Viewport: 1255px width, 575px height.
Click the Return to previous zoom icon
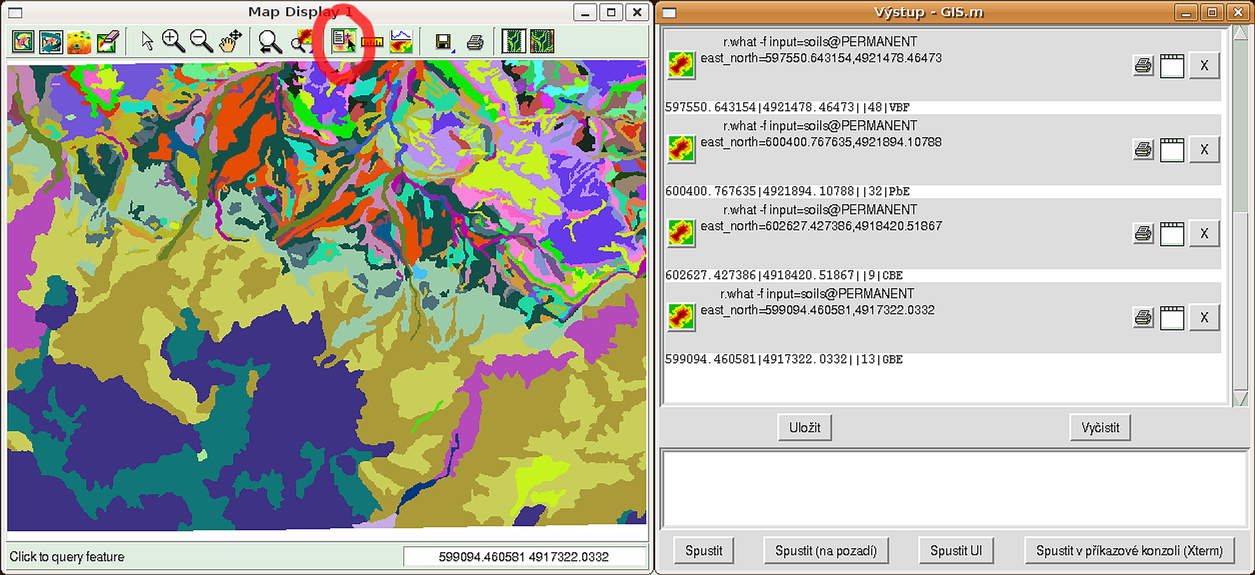[270, 42]
